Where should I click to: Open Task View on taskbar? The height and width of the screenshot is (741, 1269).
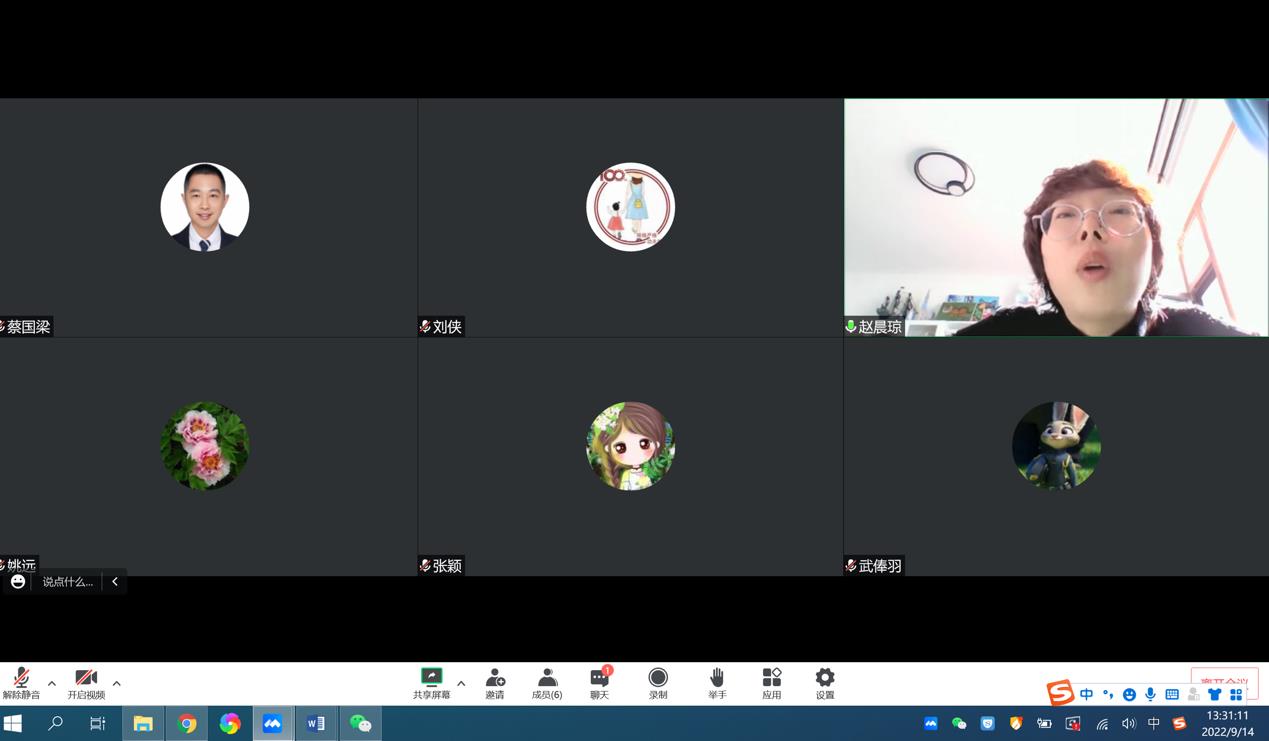pyautogui.click(x=98, y=723)
